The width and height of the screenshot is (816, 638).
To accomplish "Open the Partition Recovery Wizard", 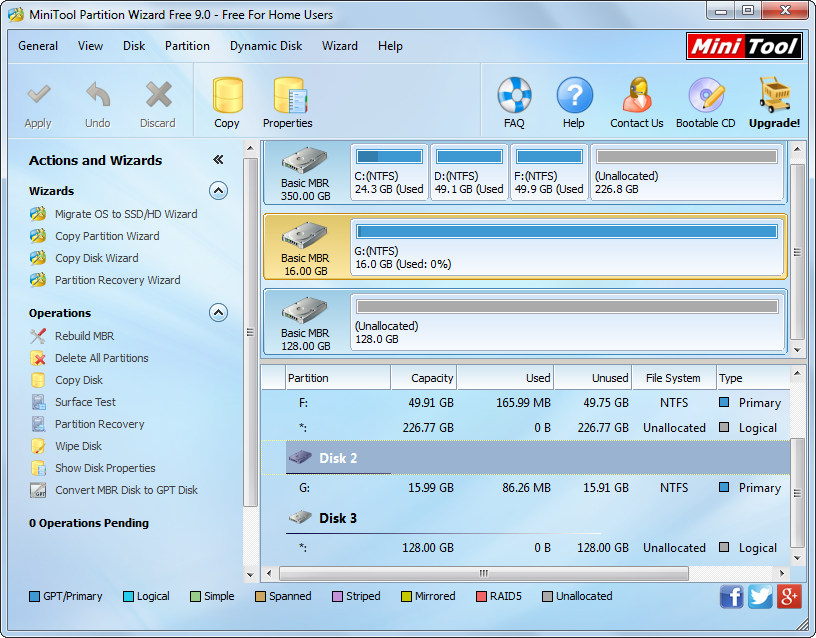I will [118, 280].
